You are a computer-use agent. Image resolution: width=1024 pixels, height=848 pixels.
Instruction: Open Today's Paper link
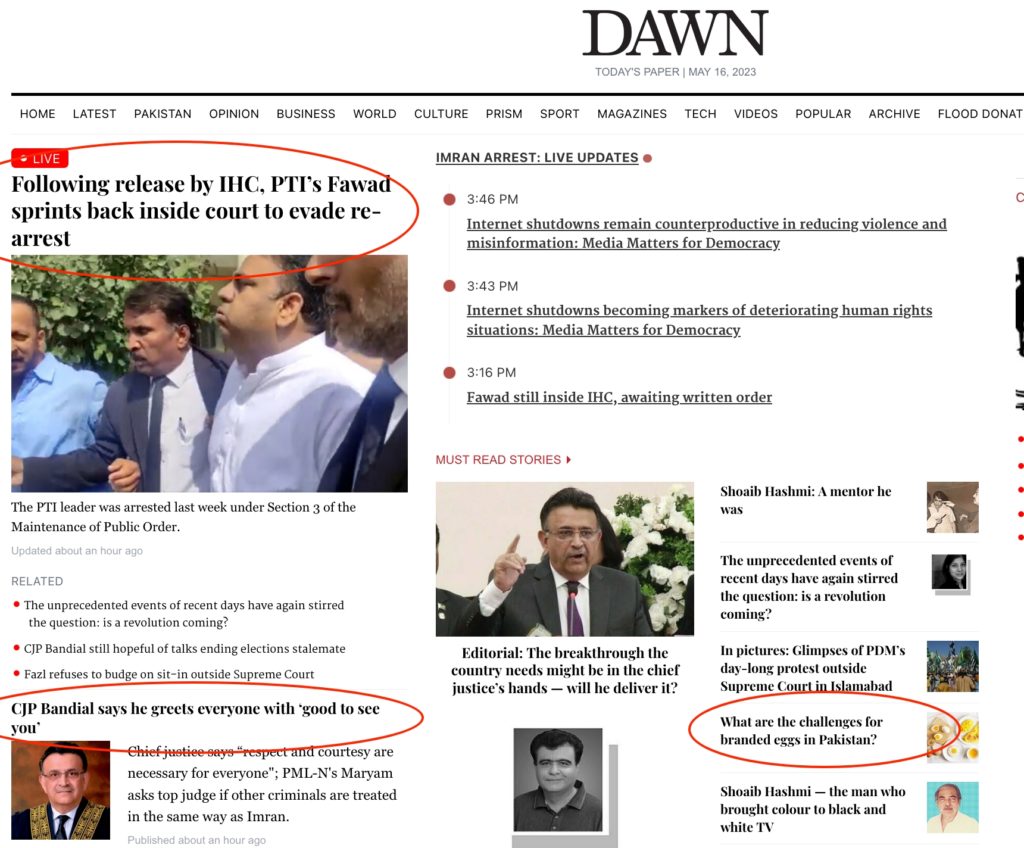(x=637, y=72)
